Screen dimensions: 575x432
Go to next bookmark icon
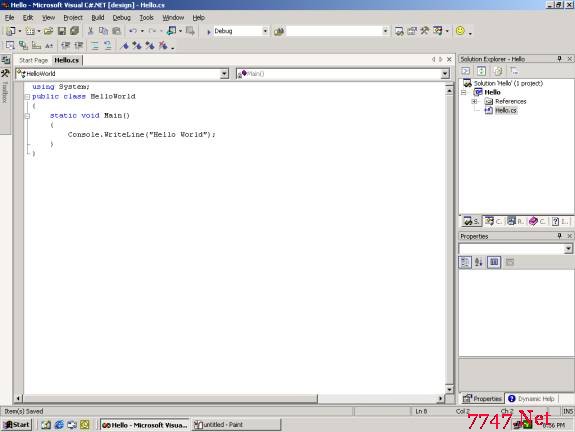point(137,45)
